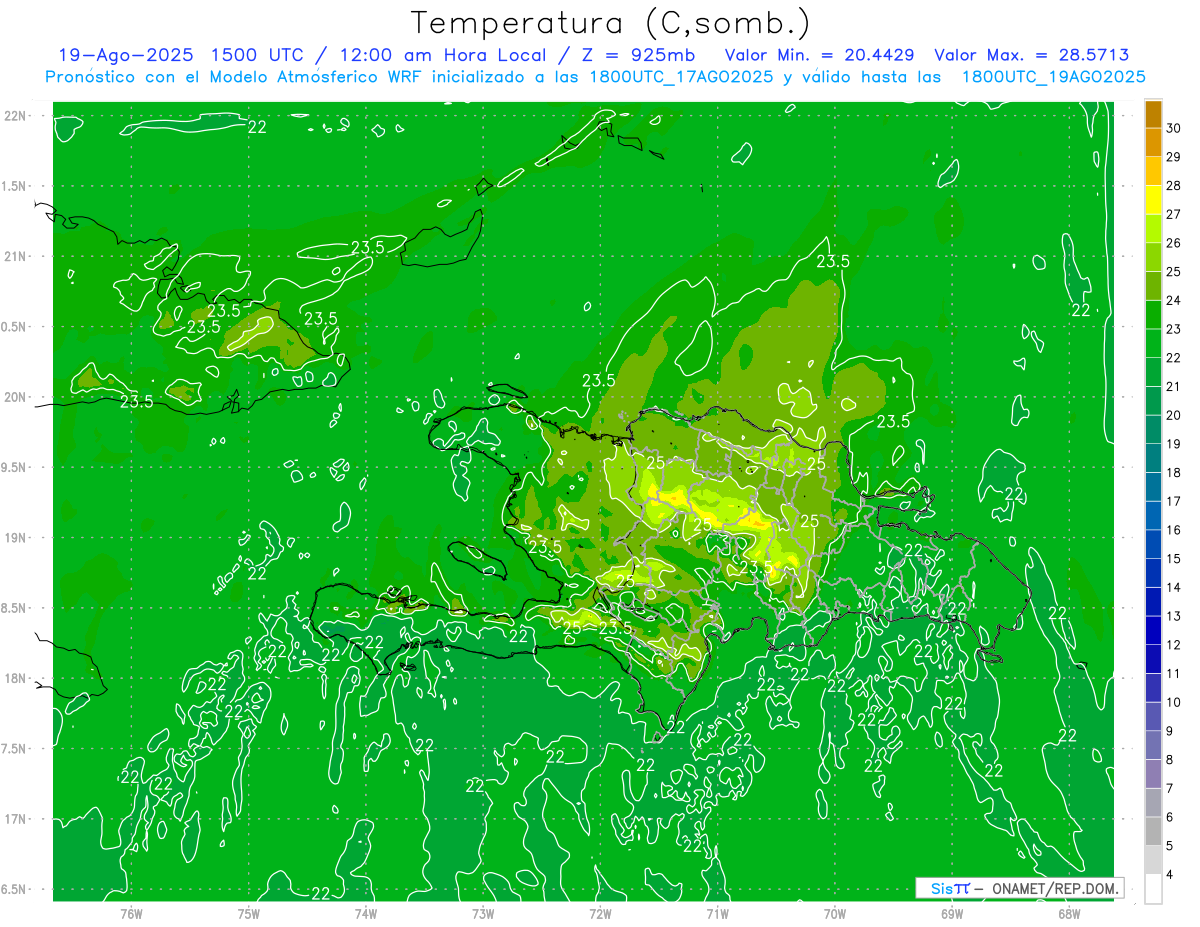The width and height of the screenshot is (1200, 927).
Task: Click the legend value 28
Action: tap(1174, 185)
